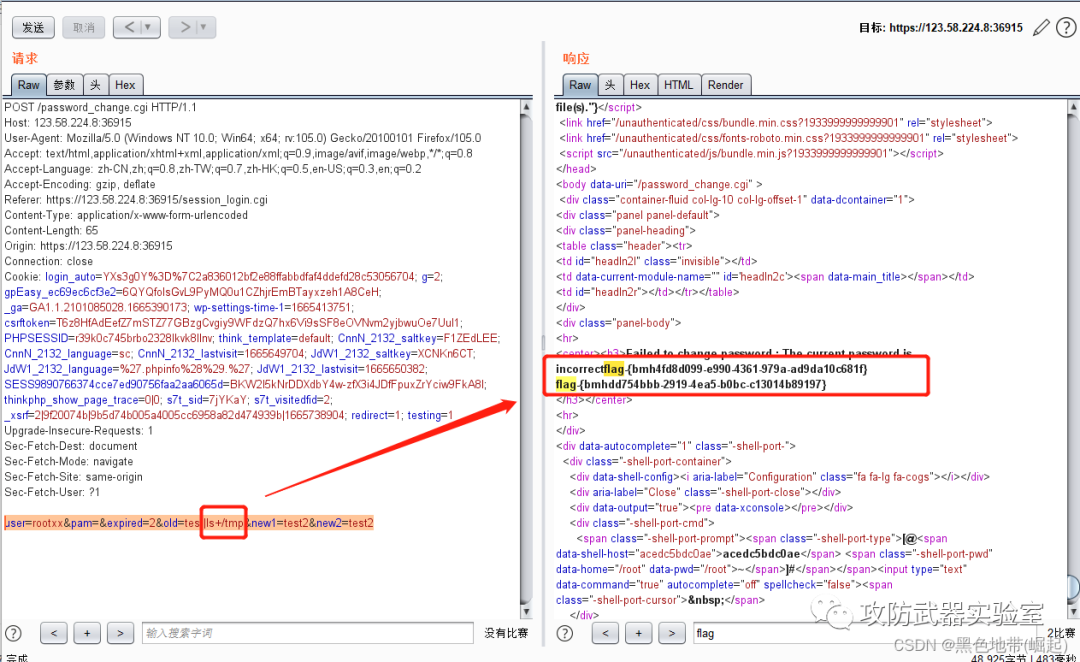Open the response Hex tab
Screen dimensions: 1080x662
(640, 85)
